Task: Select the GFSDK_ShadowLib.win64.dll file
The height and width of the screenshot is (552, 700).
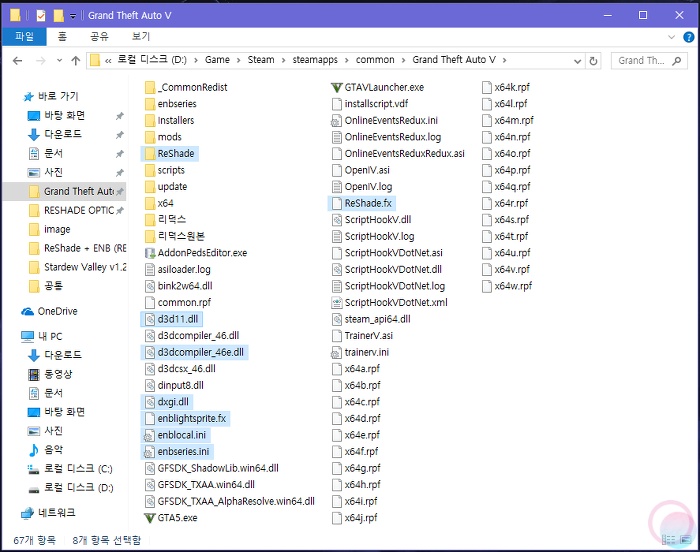Action: point(212,468)
